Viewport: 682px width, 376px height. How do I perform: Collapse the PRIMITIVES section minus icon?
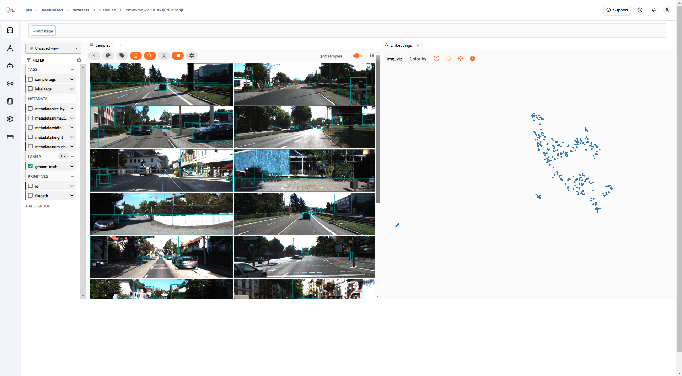point(73,177)
